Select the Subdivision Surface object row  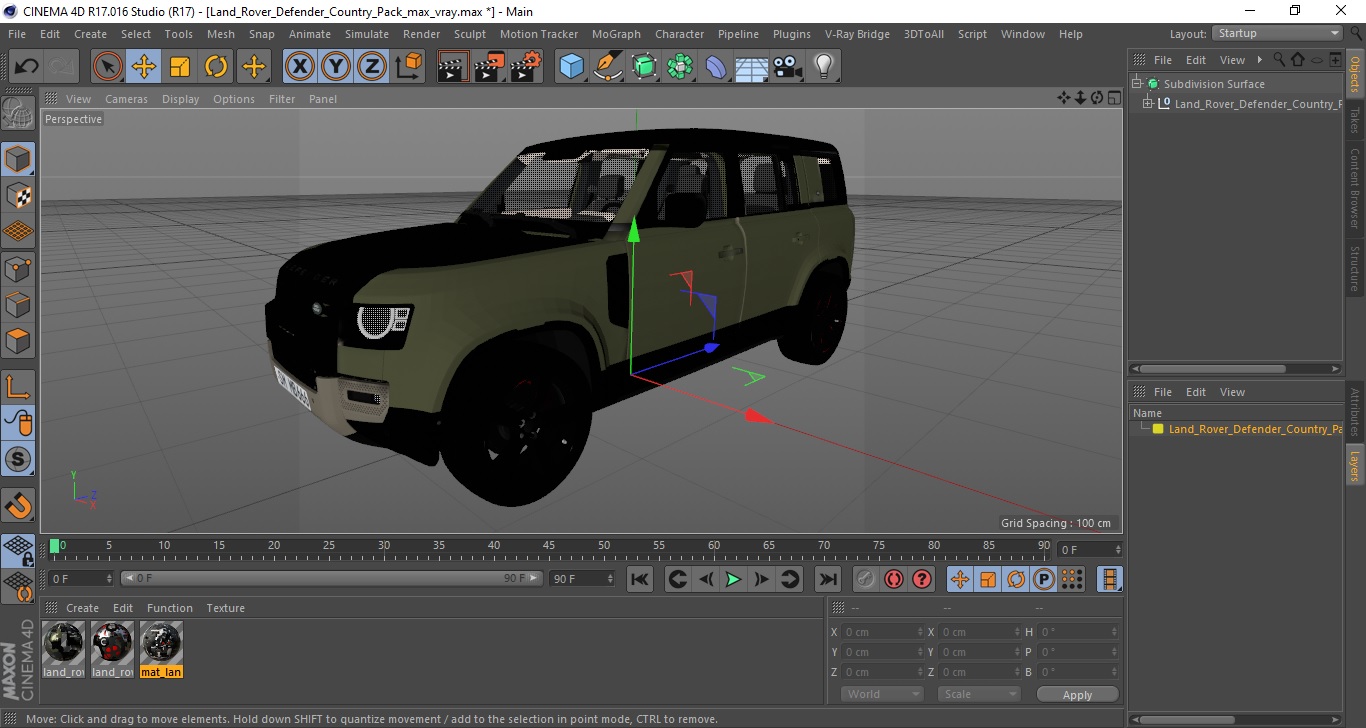1214,84
